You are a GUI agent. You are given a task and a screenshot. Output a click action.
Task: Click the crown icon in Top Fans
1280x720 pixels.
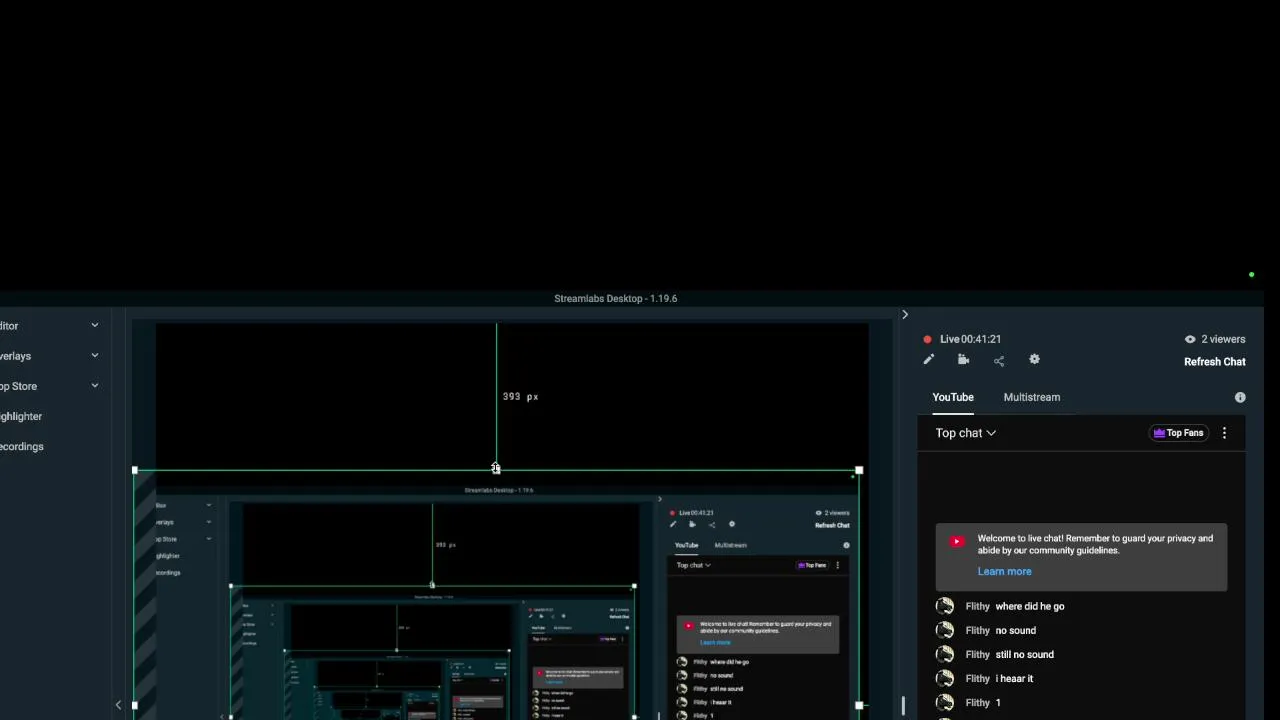coord(1159,433)
